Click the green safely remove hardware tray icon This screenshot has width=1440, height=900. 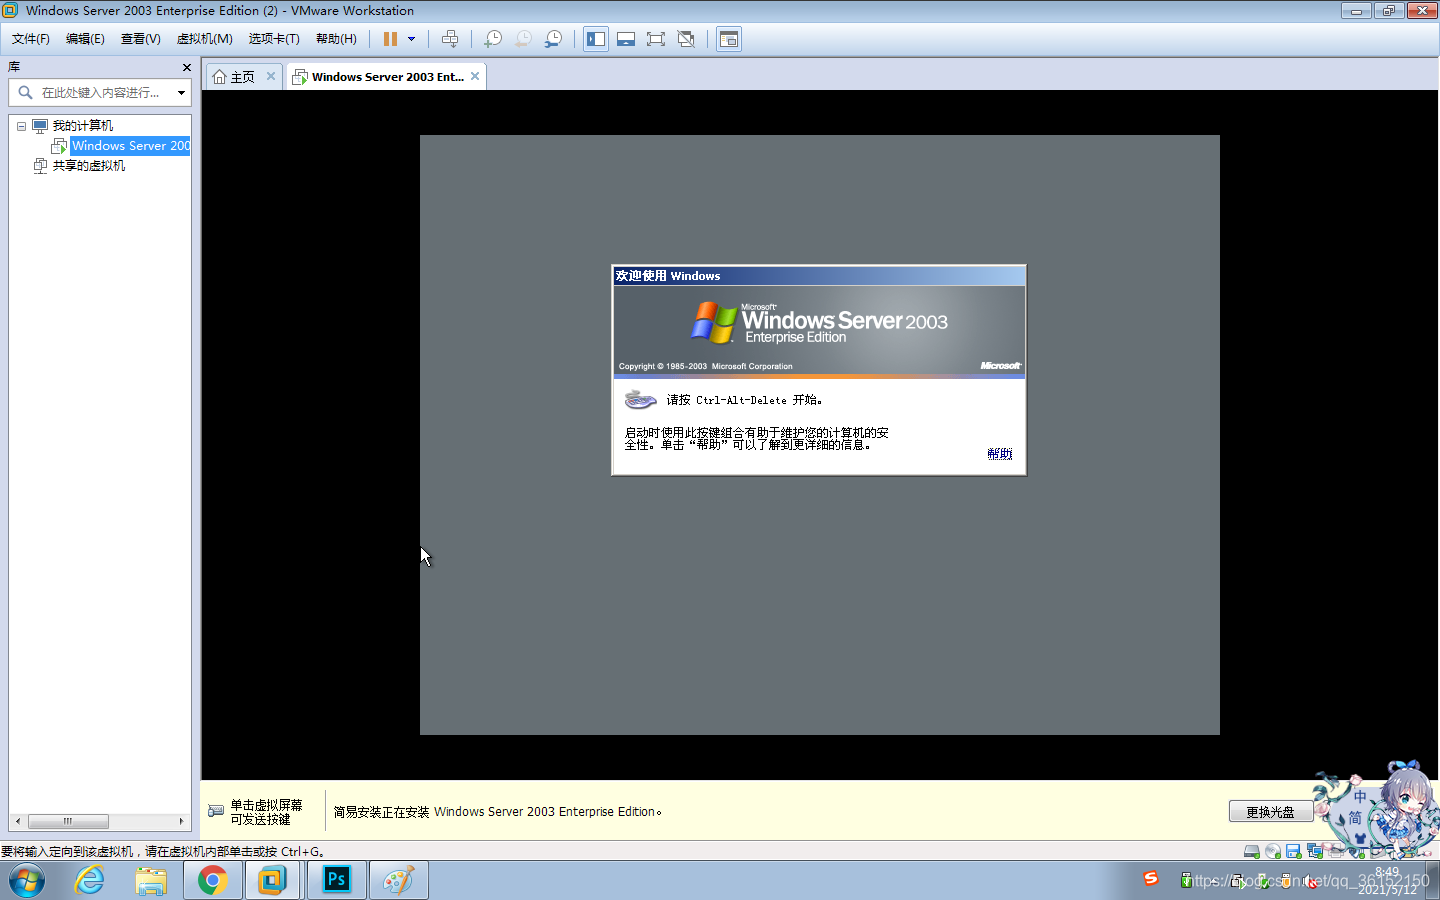[1186, 881]
